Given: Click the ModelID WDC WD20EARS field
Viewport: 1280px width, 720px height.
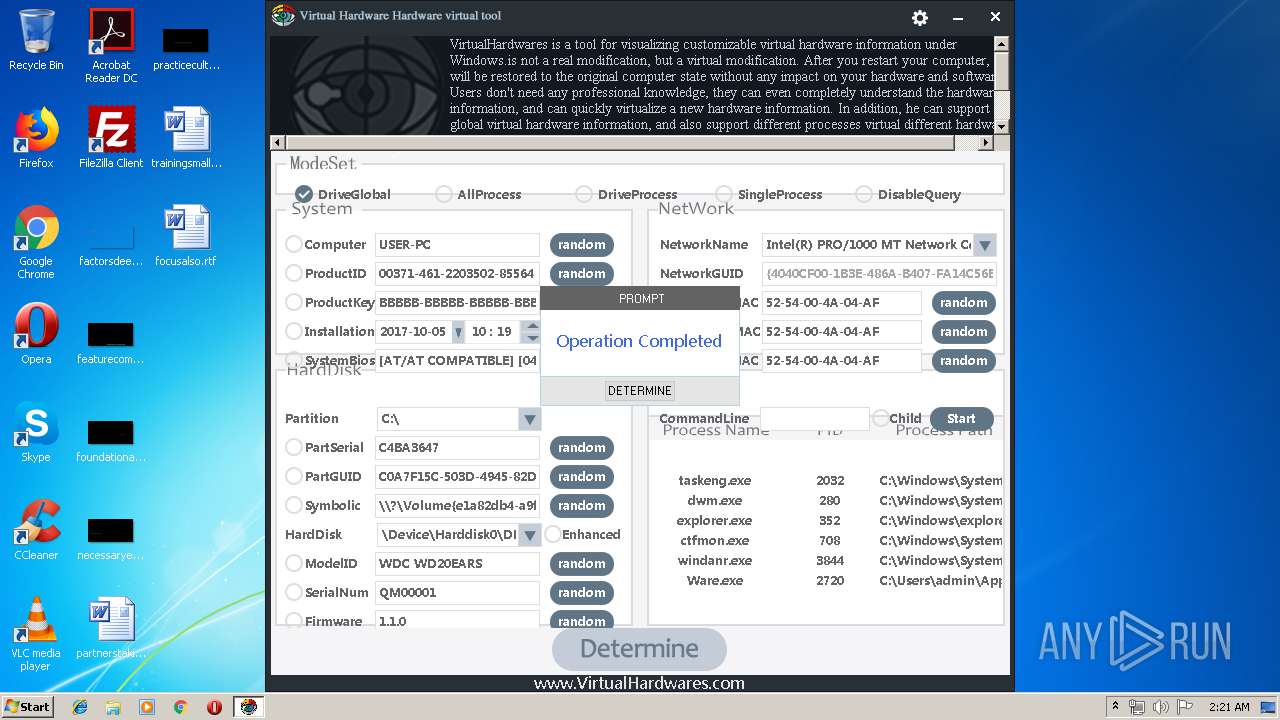Looking at the screenshot, I should 457,564.
